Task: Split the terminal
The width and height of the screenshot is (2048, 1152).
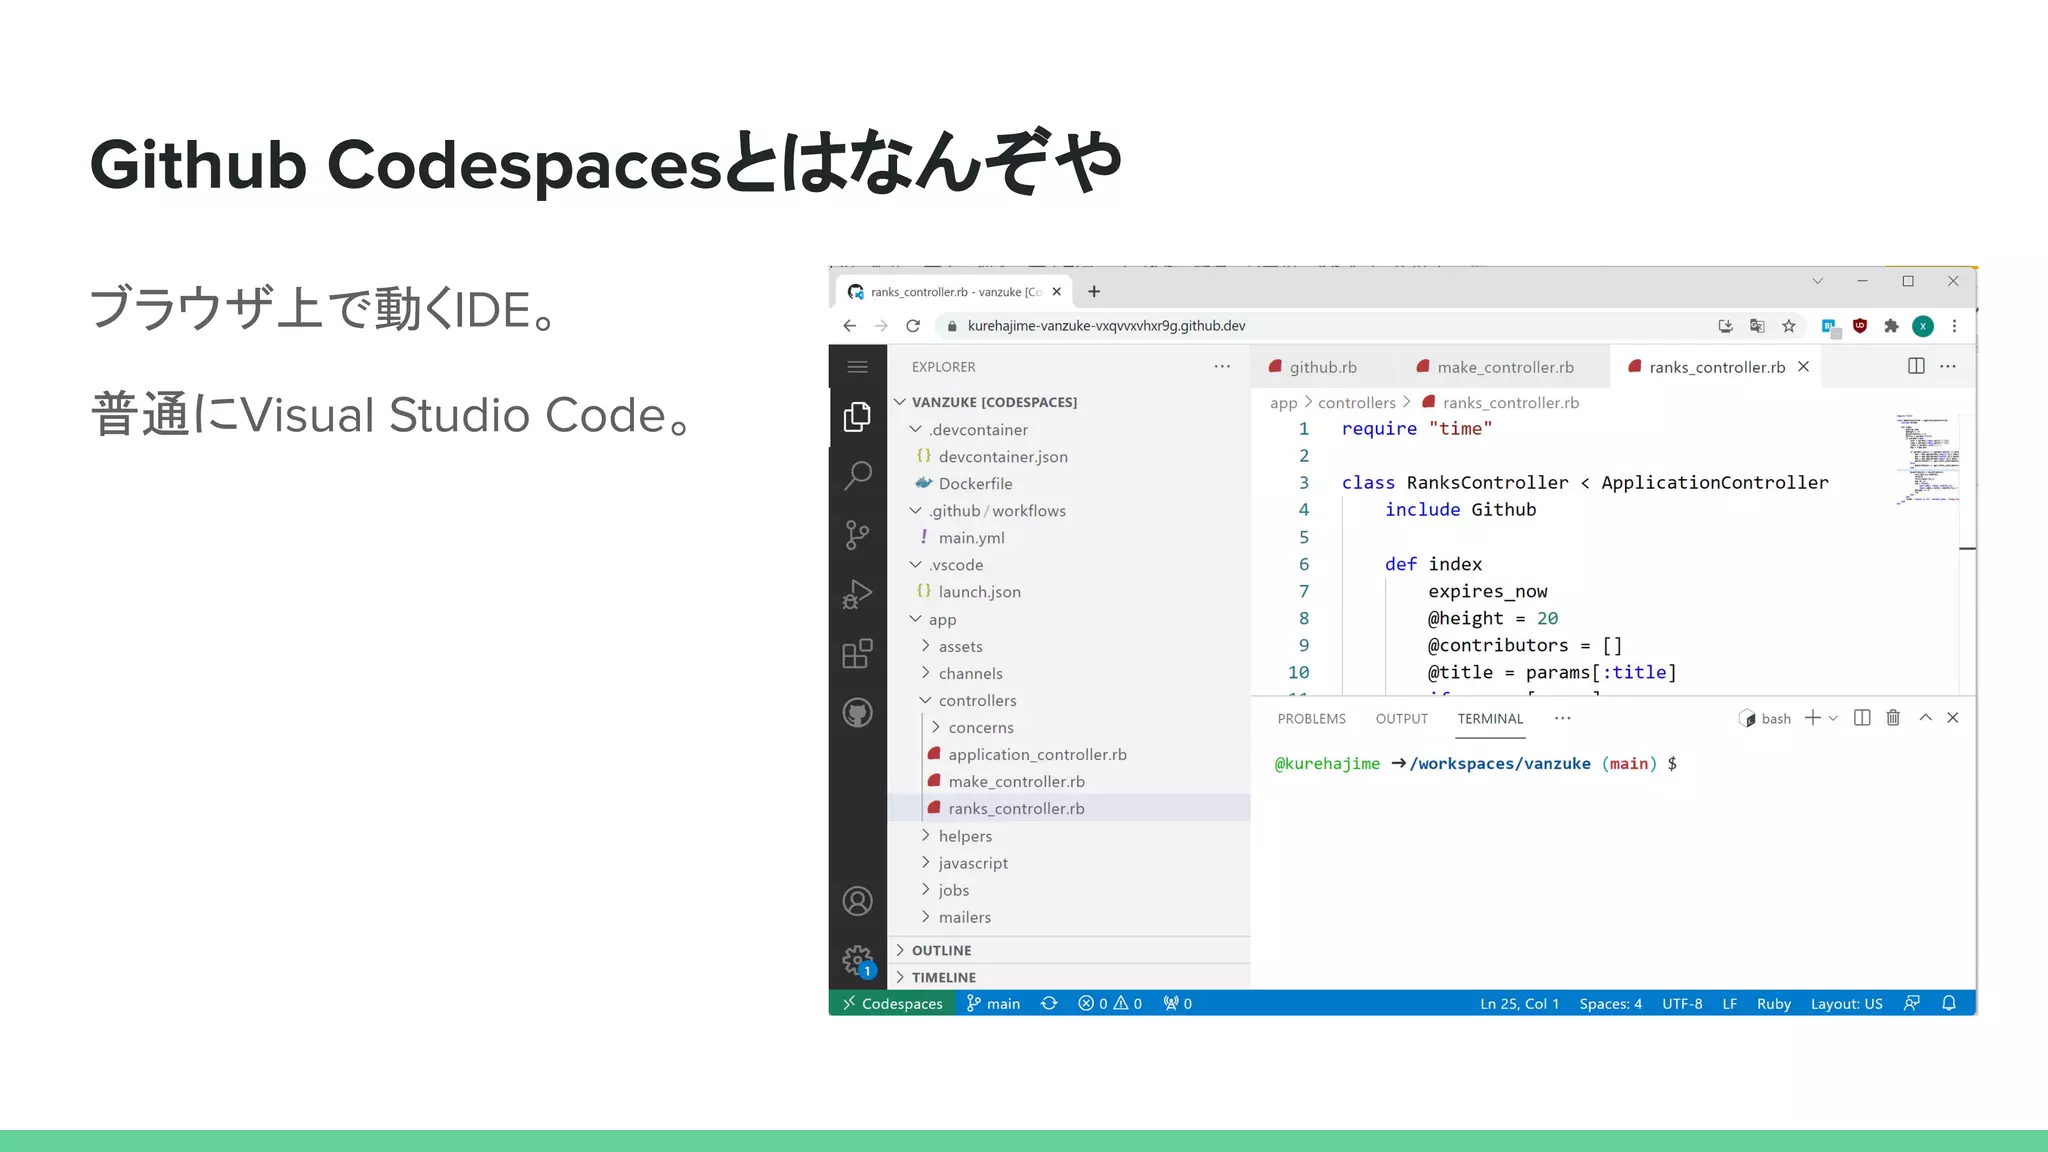Action: point(1862,718)
